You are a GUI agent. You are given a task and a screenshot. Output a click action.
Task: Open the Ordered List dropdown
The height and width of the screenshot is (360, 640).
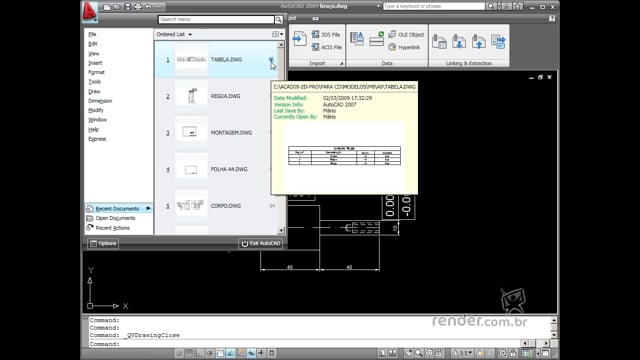(x=174, y=34)
